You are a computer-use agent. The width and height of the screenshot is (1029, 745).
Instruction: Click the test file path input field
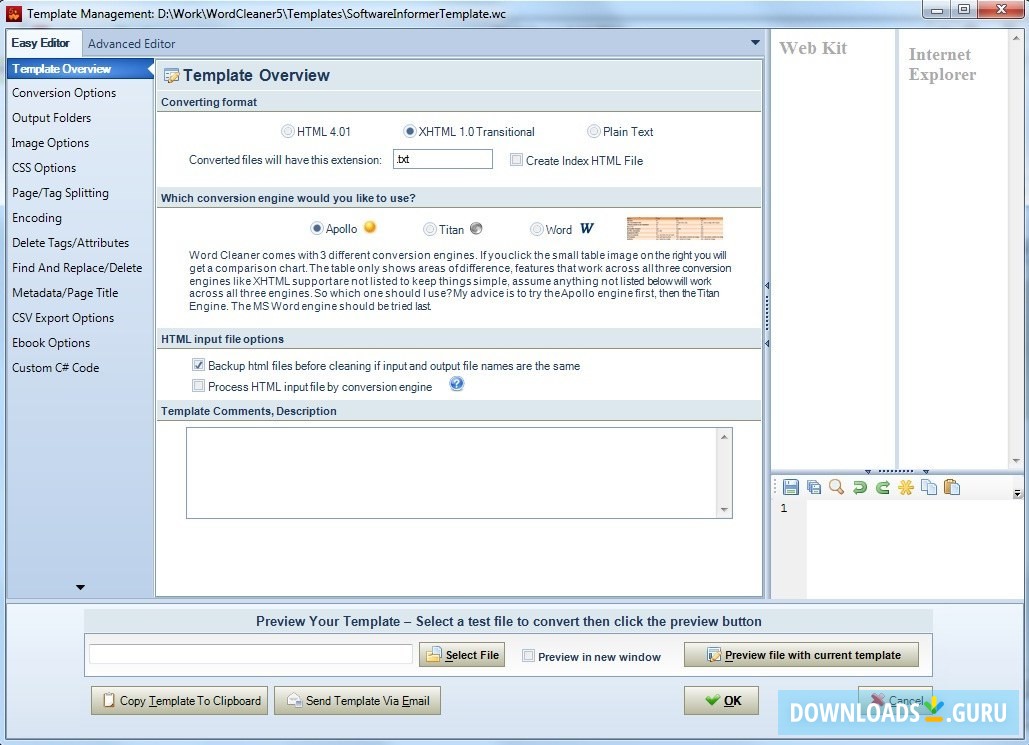[x=251, y=654]
